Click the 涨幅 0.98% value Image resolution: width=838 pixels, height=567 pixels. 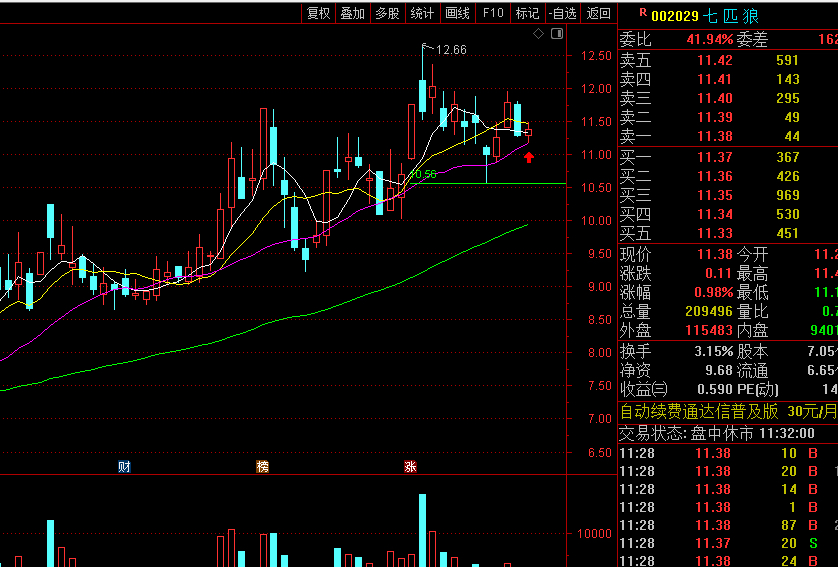point(713,293)
